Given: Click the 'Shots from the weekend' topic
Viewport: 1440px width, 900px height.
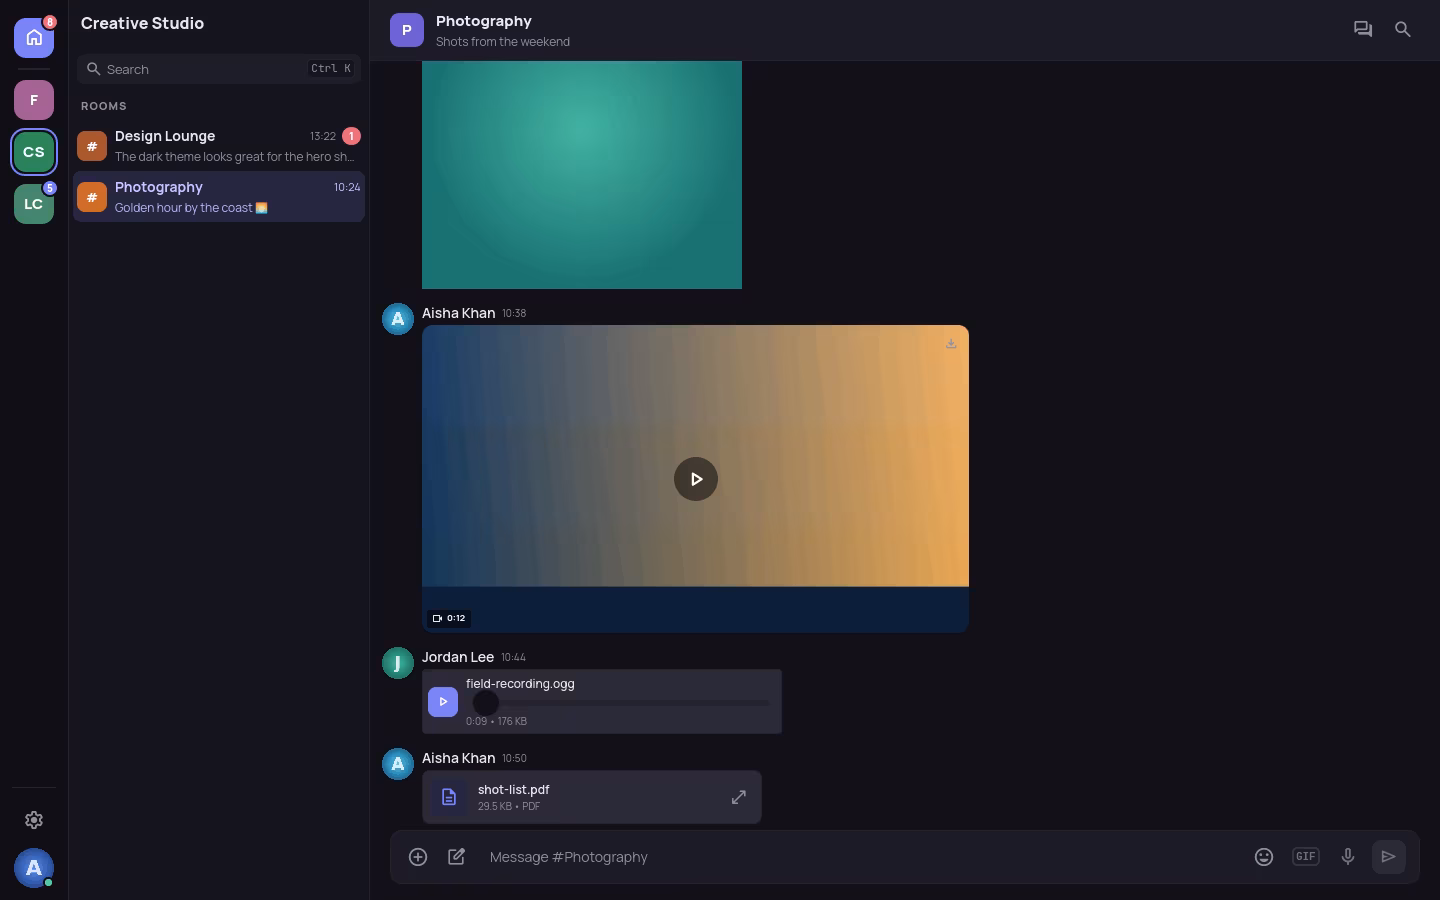Looking at the screenshot, I should pos(503,42).
